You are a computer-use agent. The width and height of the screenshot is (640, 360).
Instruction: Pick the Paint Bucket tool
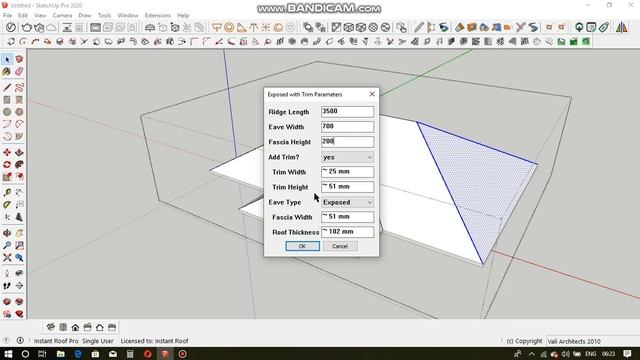(7, 72)
